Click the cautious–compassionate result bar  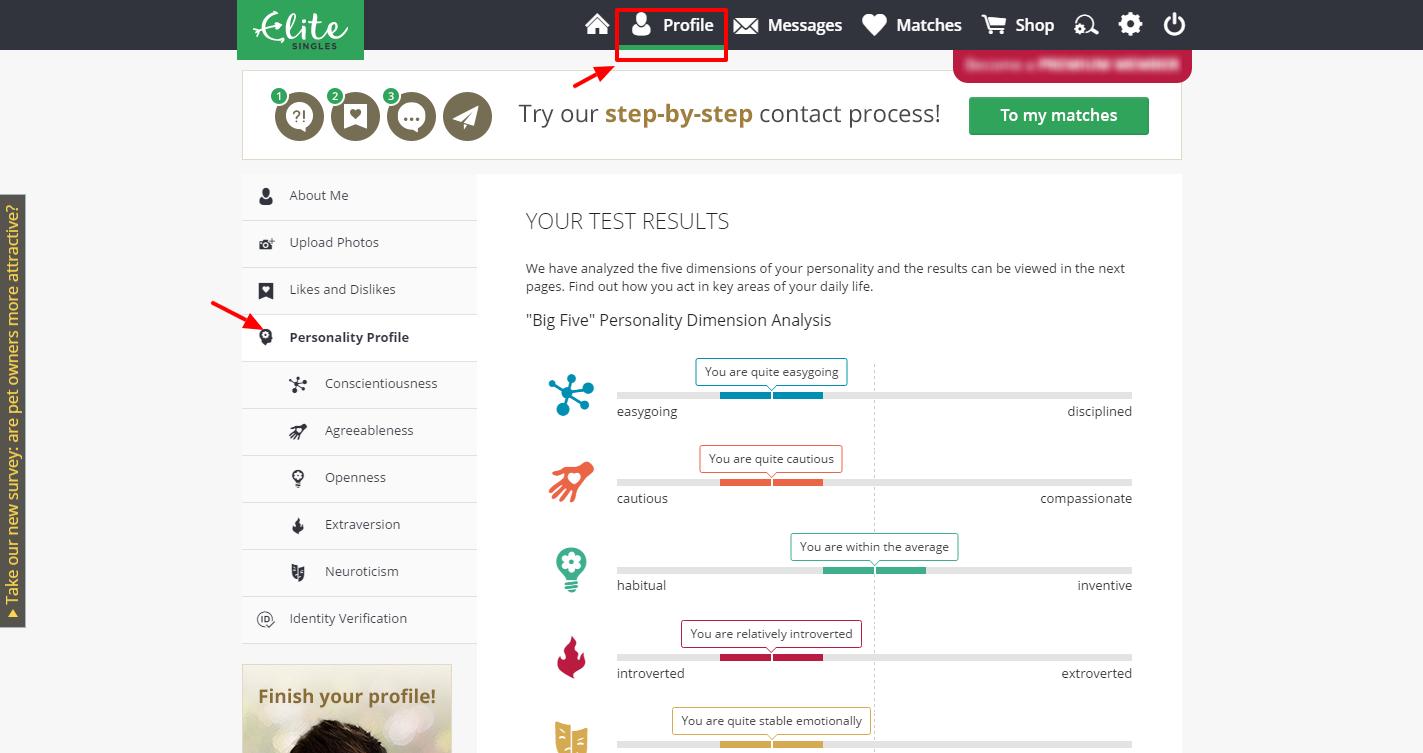click(874, 483)
